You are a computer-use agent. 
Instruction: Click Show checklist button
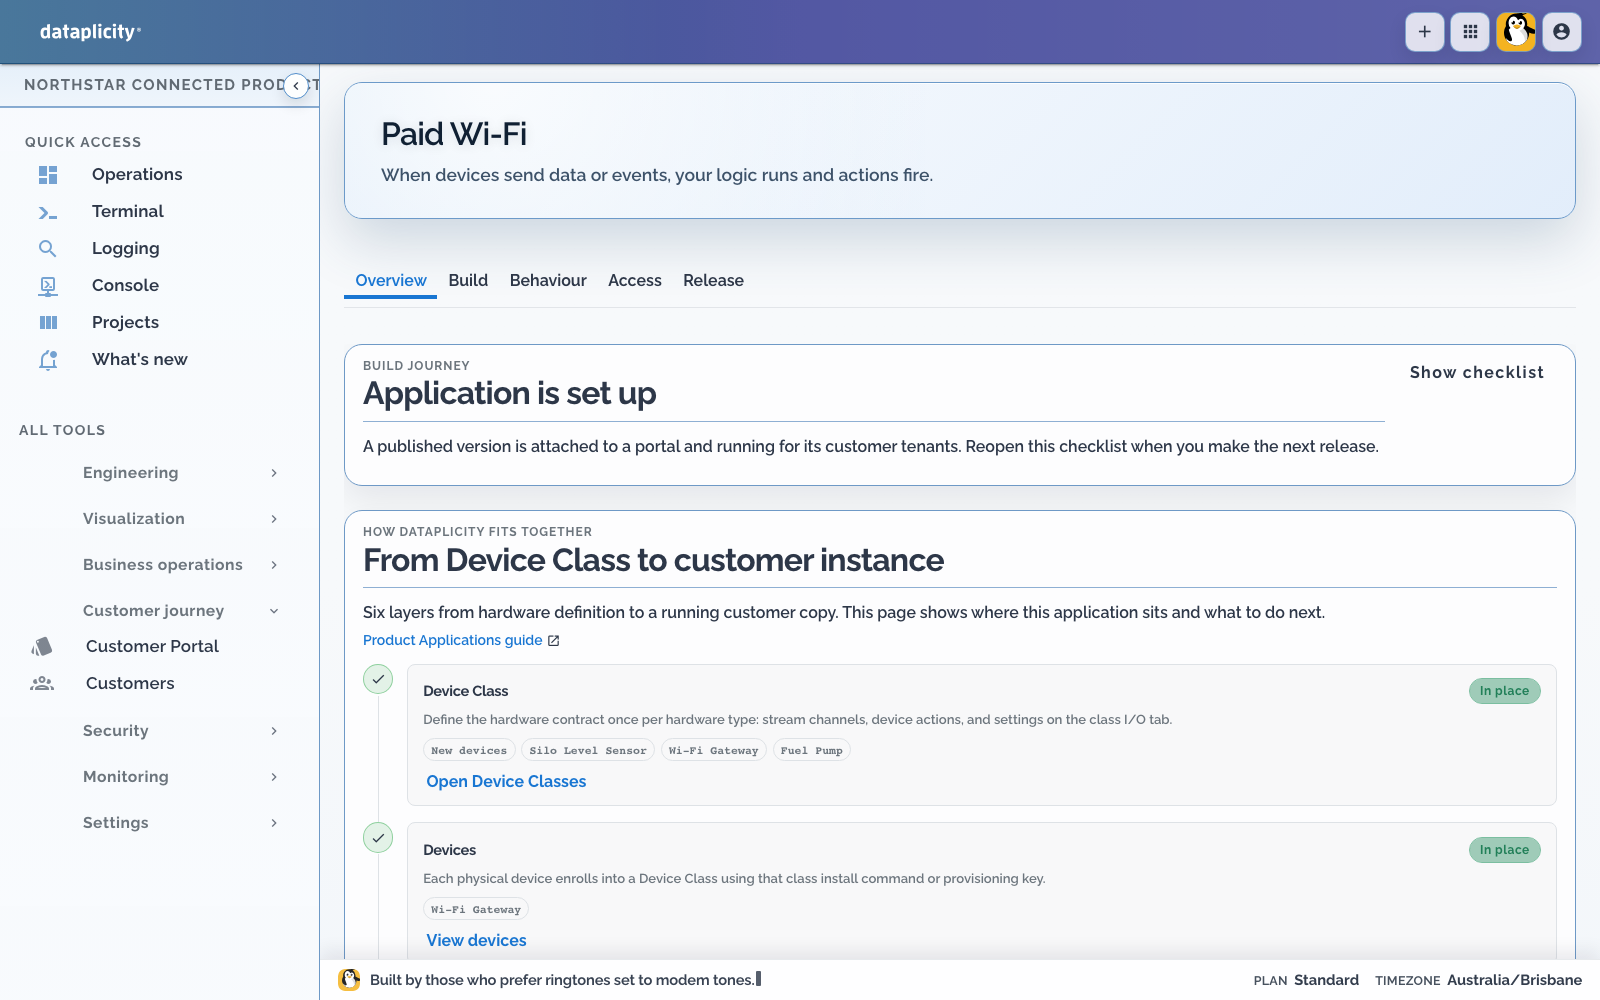(x=1477, y=373)
